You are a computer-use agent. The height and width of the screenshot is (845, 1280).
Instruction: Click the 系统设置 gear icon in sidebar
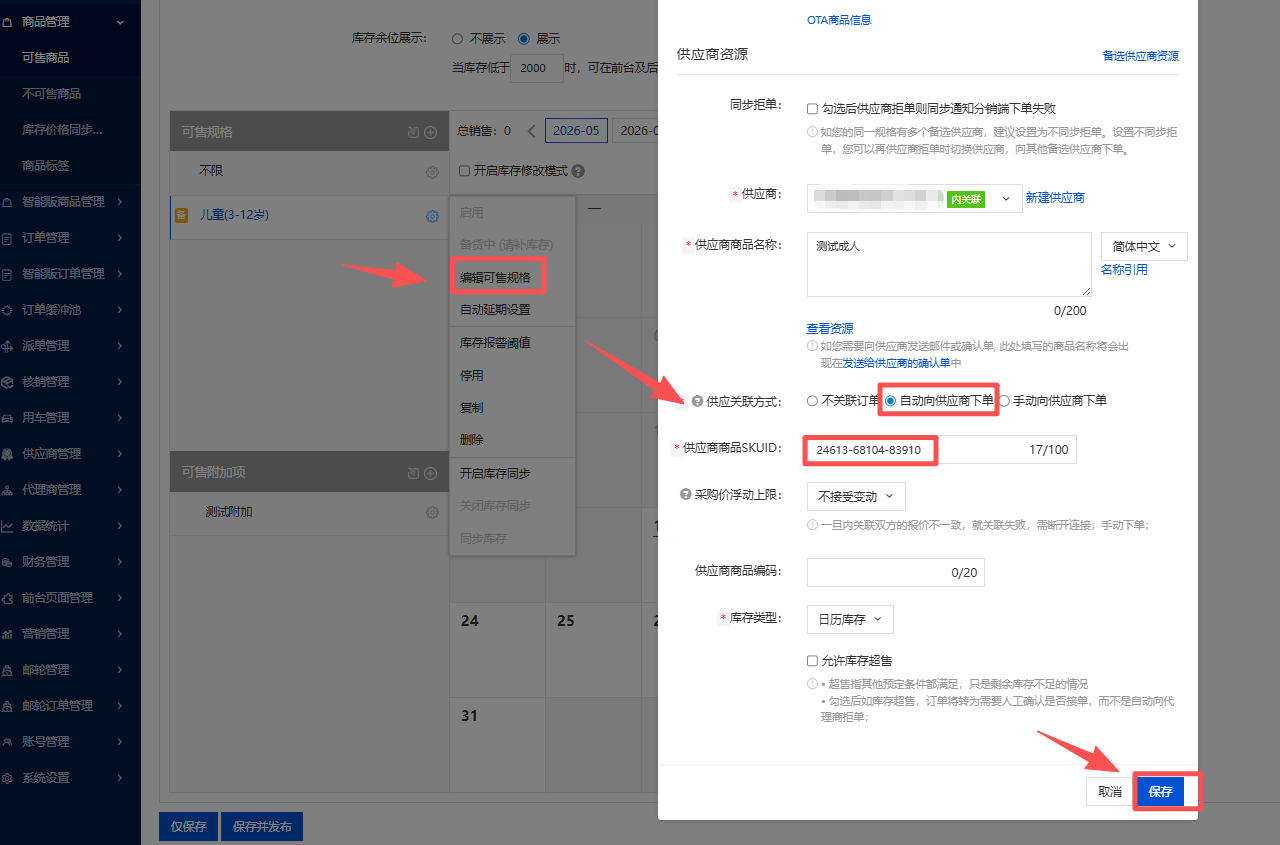[8, 778]
